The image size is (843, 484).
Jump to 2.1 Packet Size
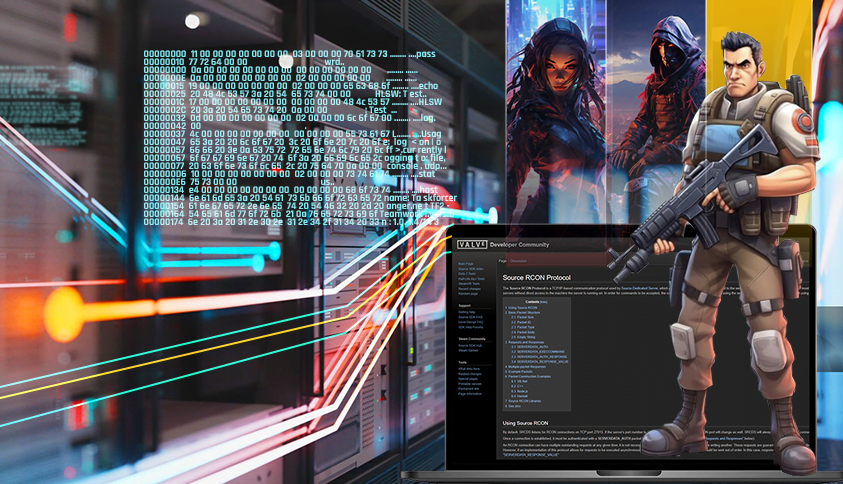(523, 317)
